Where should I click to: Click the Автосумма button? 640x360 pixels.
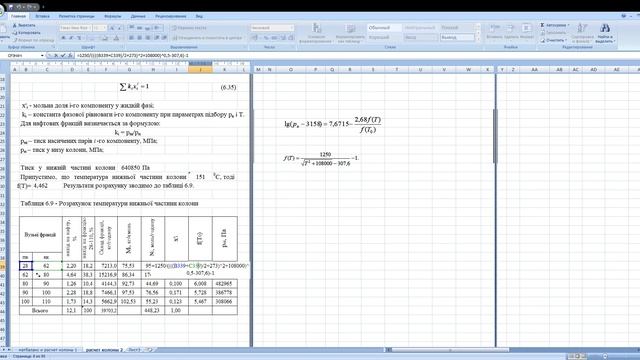[x=555, y=25]
